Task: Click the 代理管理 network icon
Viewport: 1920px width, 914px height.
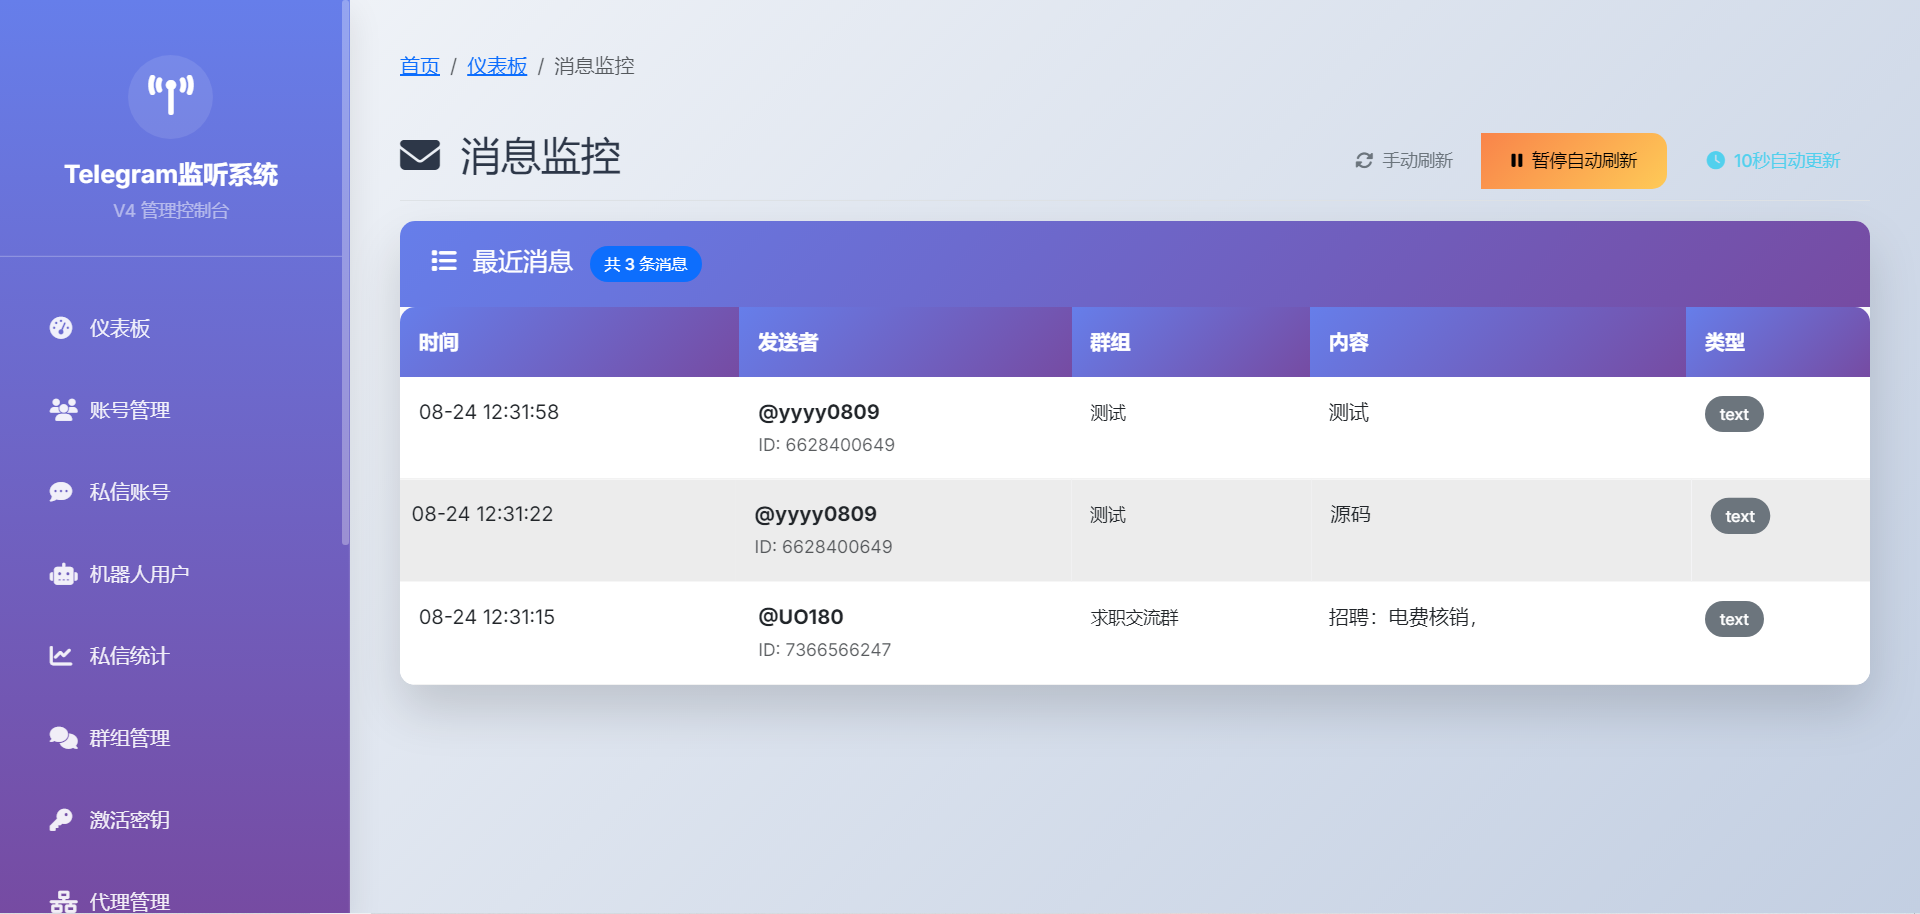Action: point(63,902)
